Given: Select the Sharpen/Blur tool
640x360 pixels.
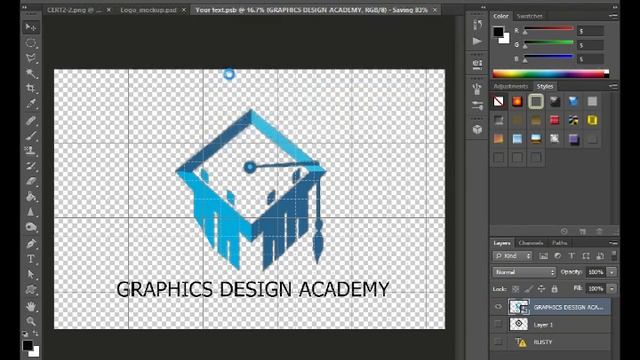Looking at the screenshot, I should pyautogui.click(x=31, y=212).
